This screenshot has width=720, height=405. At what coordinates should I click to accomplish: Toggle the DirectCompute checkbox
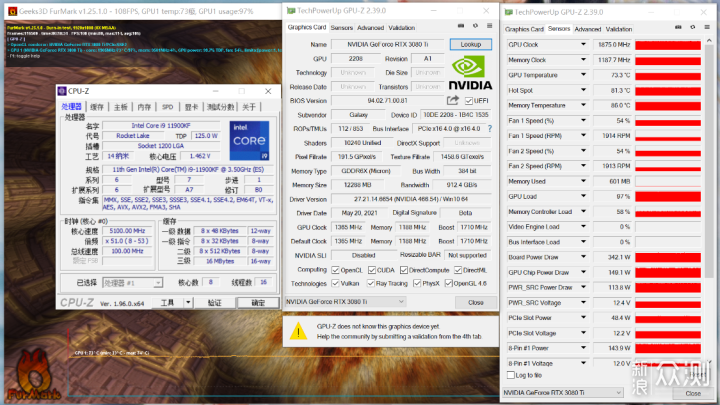(x=404, y=270)
